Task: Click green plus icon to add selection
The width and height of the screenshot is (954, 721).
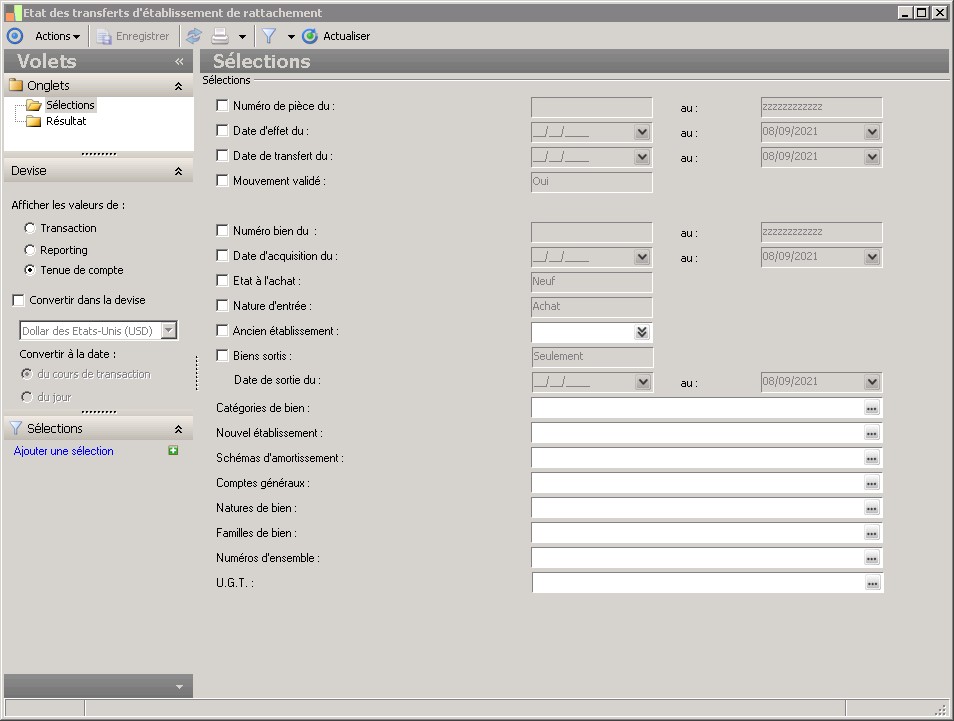Action: (x=173, y=451)
